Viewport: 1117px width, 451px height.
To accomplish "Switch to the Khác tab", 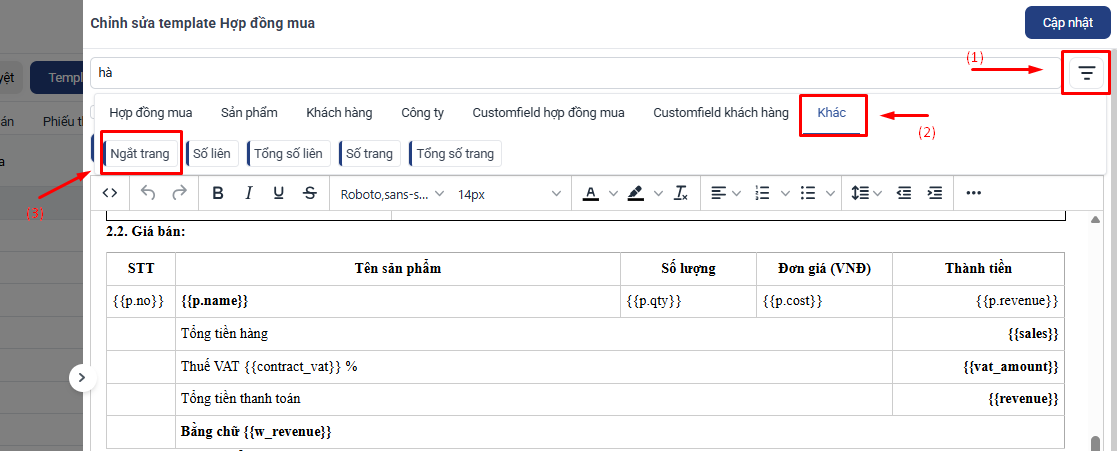I will pyautogui.click(x=832, y=113).
